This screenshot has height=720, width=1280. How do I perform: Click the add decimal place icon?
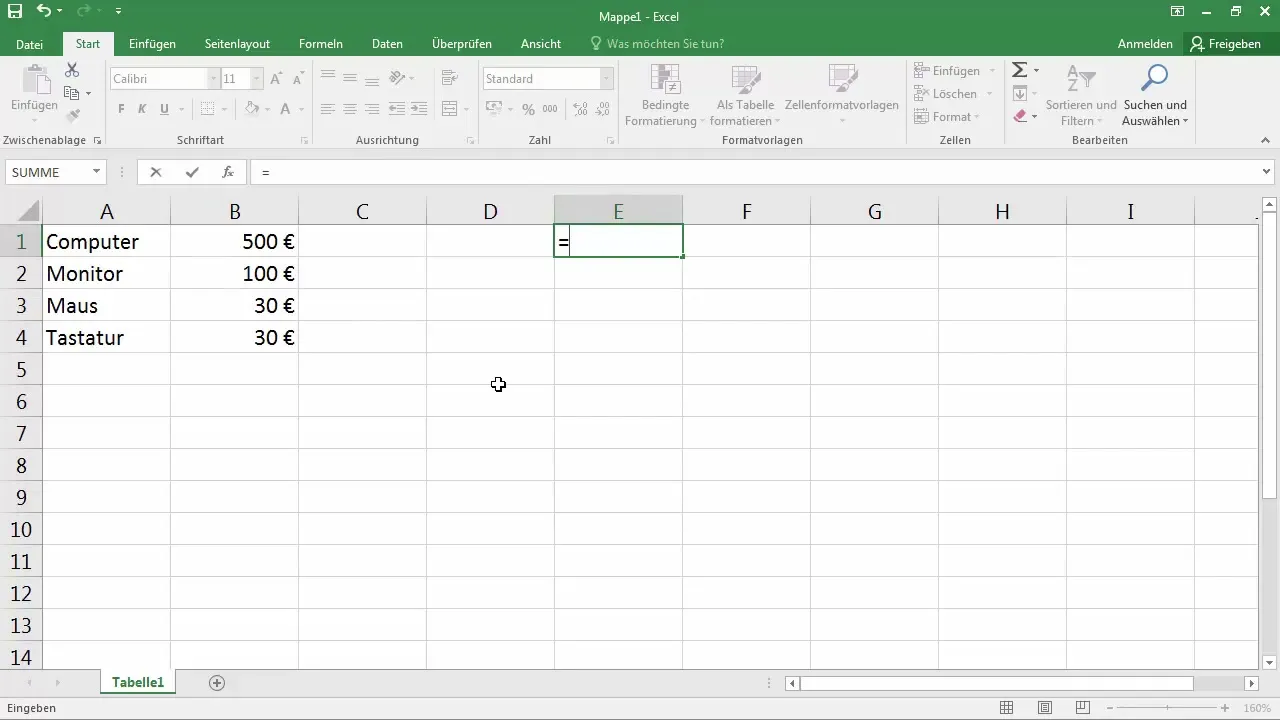pyautogui.click(x=579, y=109)
